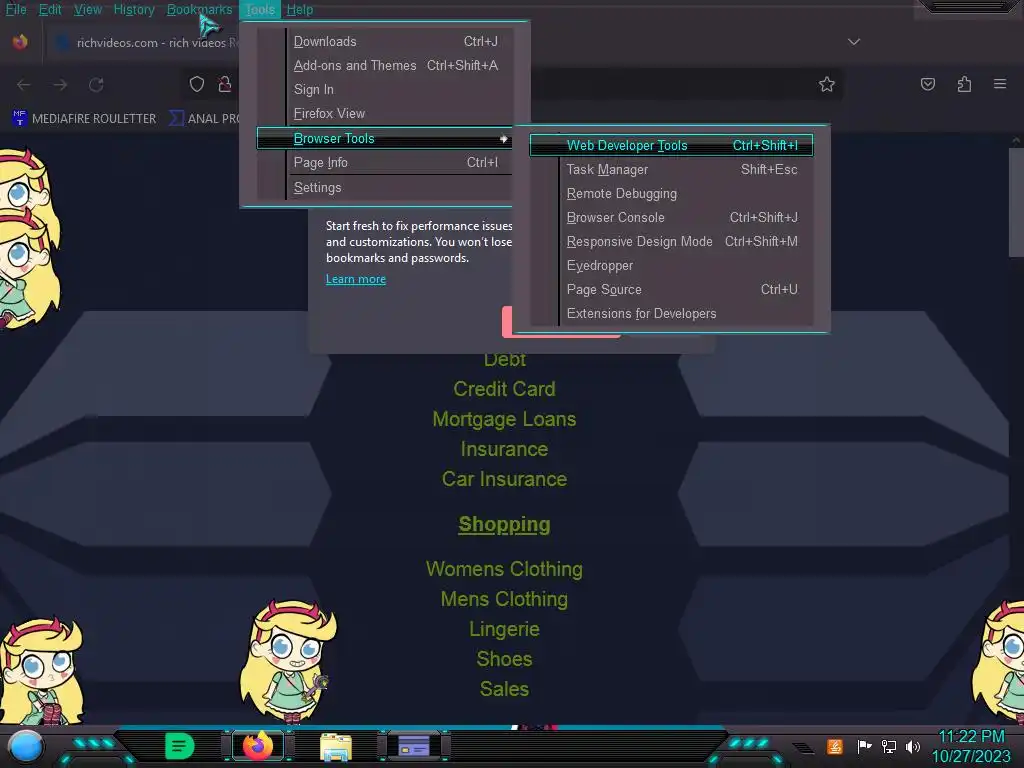Viewport: 1024px width, 768px height.
Task: Open the volume speaker icon
Action: click(x=913, y=746)
